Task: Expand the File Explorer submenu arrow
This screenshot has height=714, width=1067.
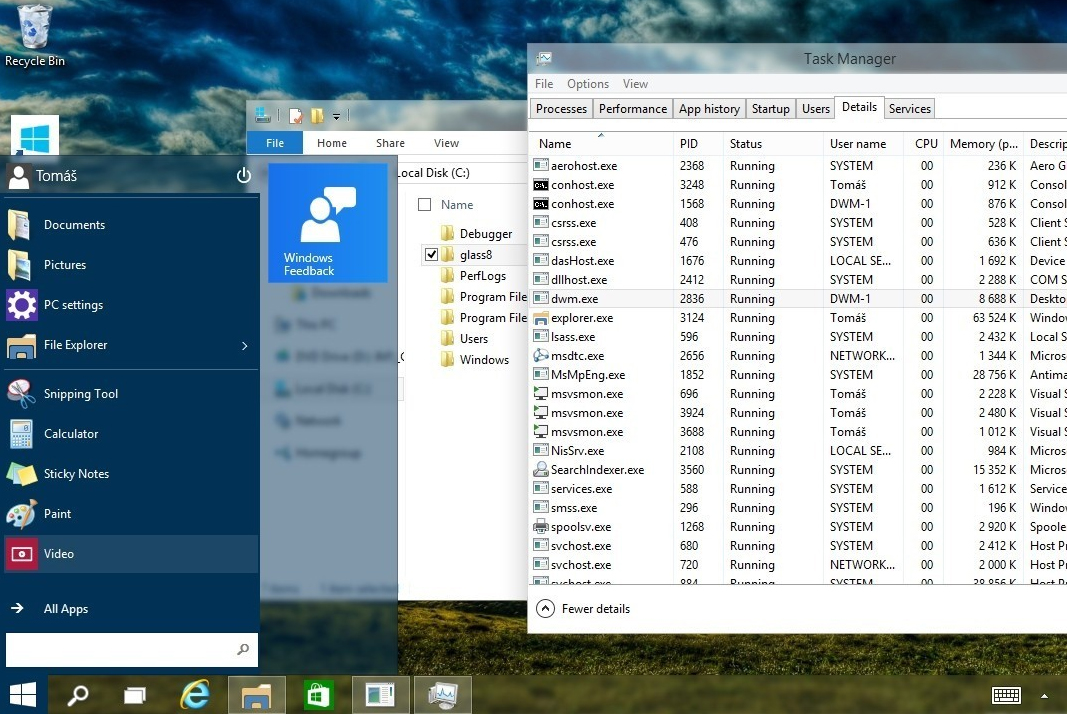Action: pyautogui.click(x=245, y=346)
